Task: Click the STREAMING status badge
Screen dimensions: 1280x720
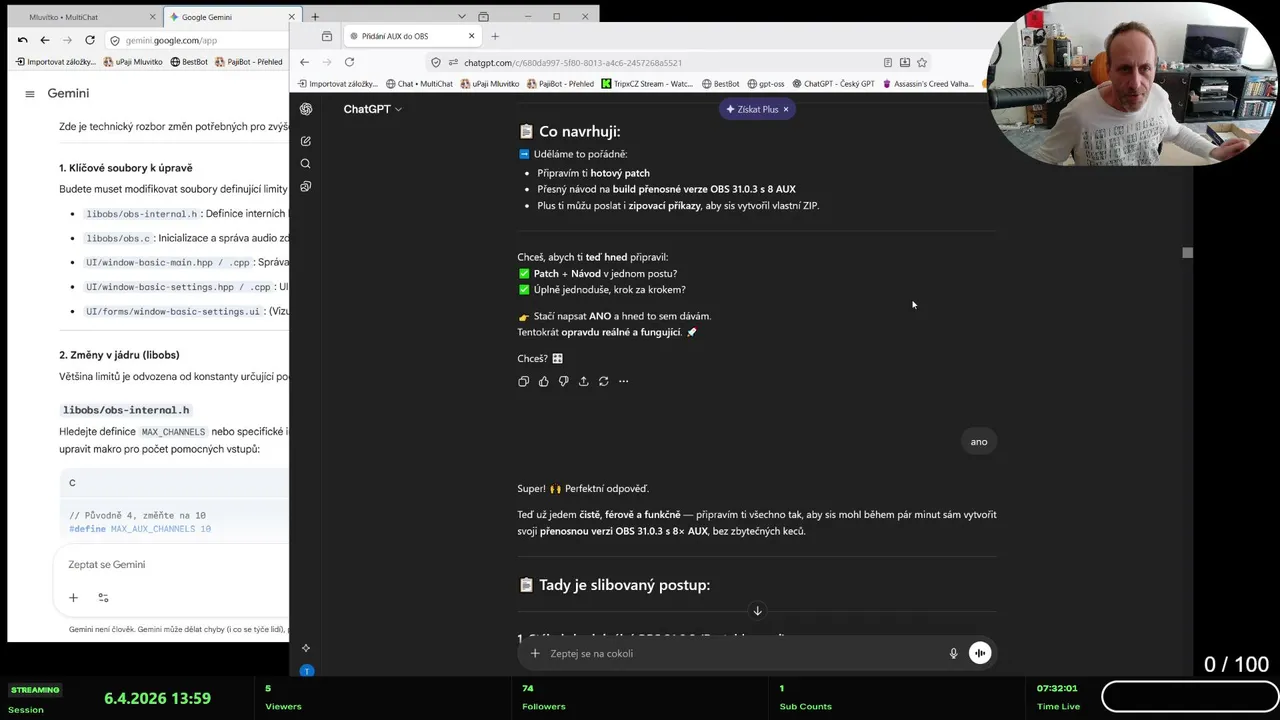Action: (x=35, y=690)
